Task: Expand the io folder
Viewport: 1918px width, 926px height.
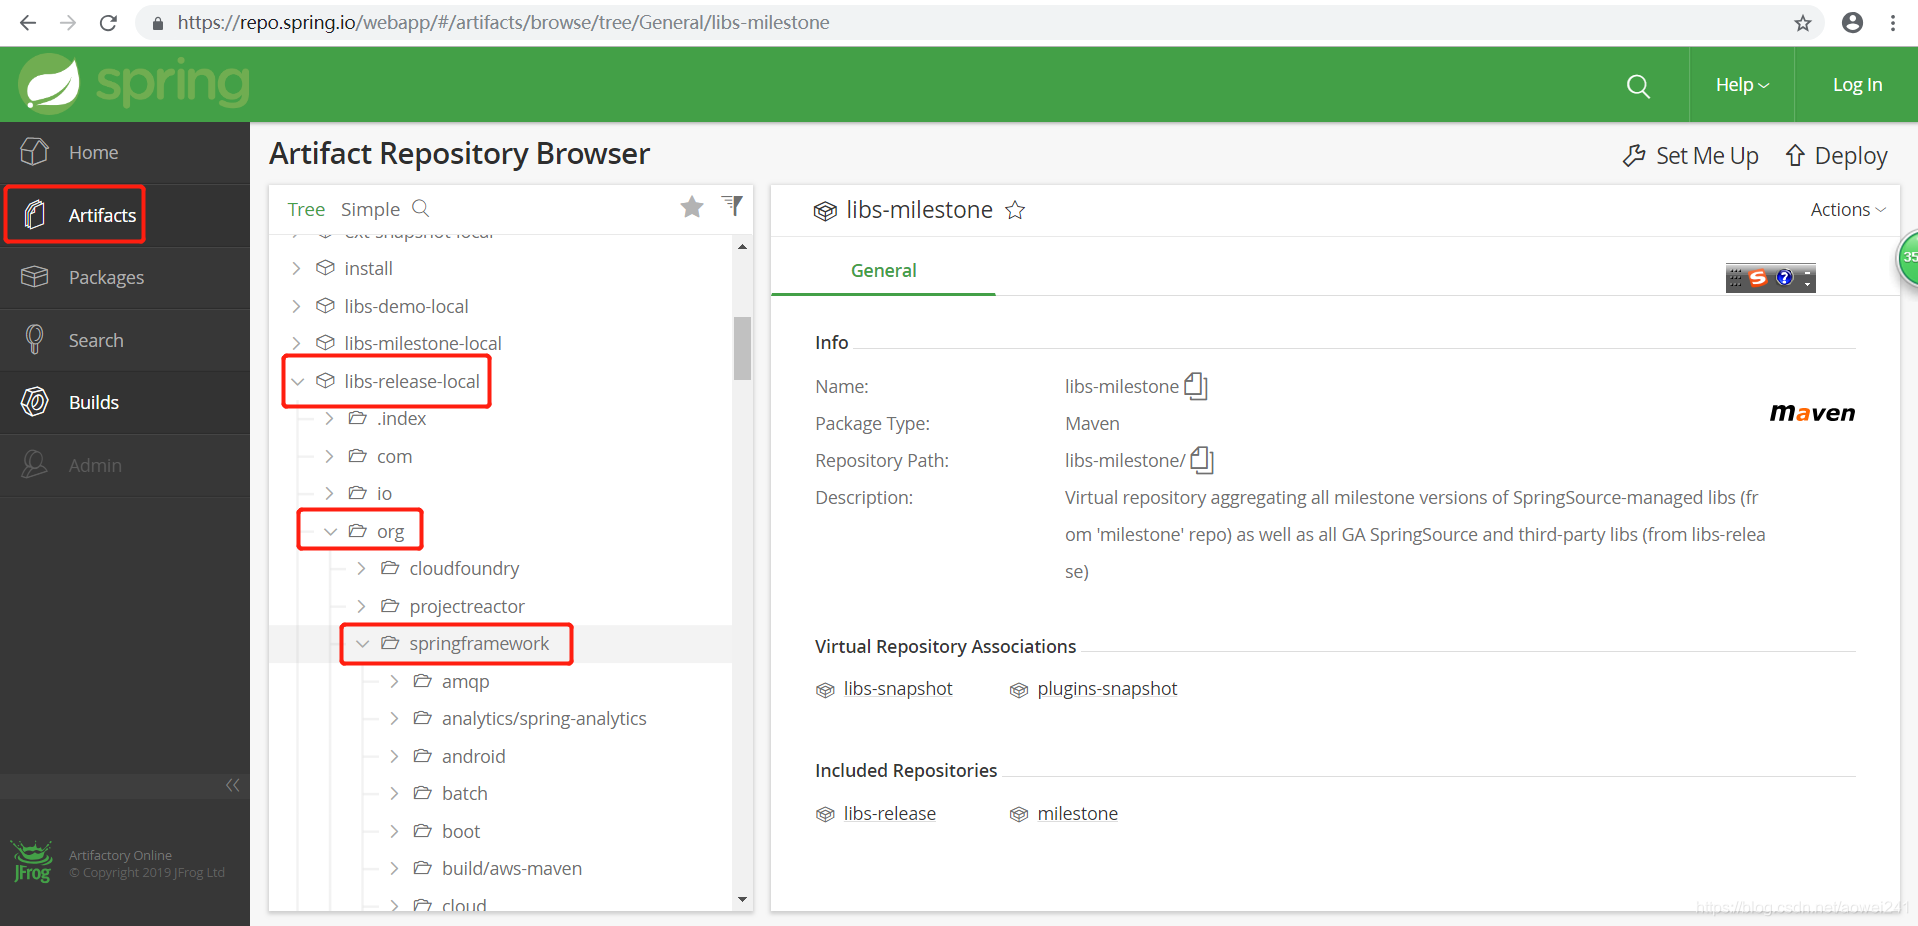Action: point(329,493)
